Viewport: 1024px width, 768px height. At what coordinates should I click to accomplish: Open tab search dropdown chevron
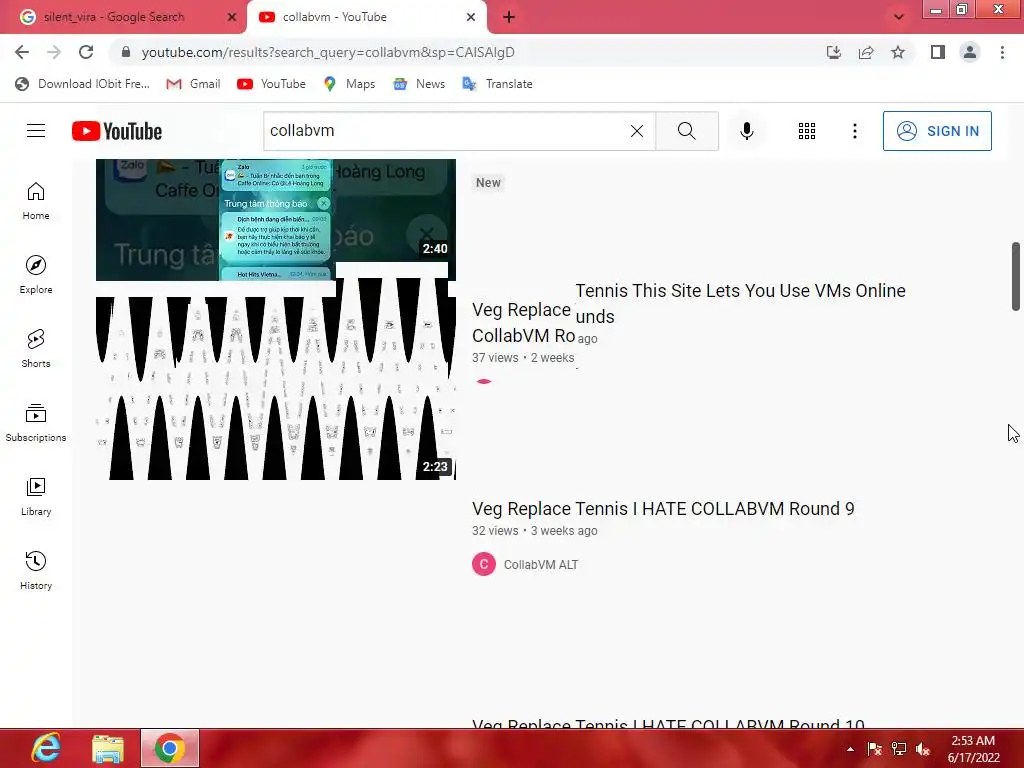(899, 17)
